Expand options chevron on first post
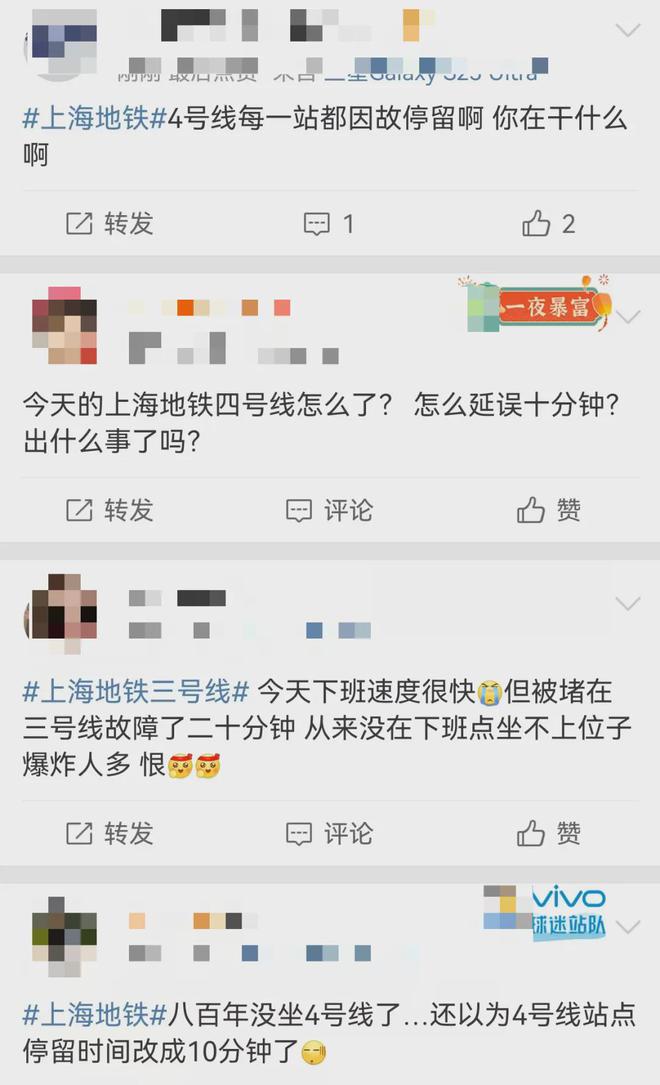This screenshot has width=660, height=1085. (627, 30)
